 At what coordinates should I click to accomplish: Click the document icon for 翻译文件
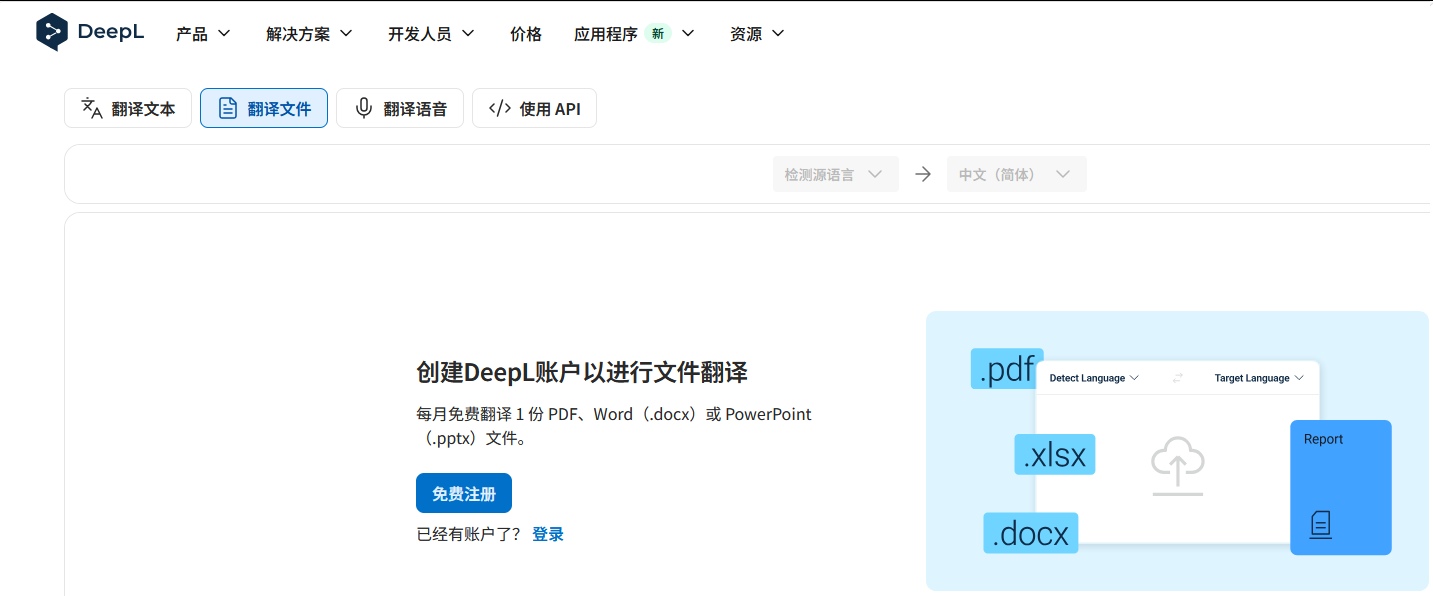pos(228,108)
